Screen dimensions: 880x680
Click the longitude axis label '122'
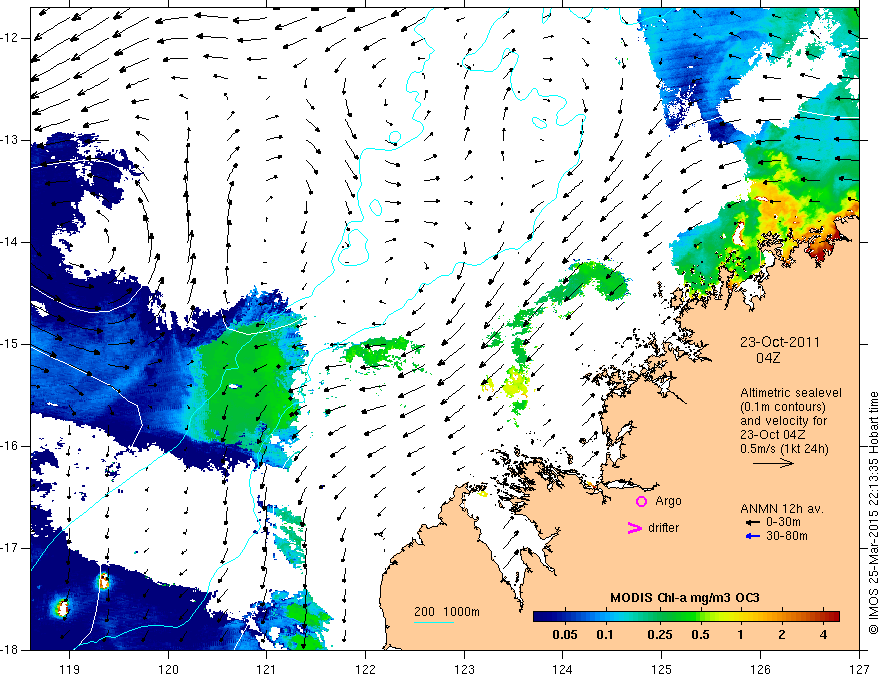click(366, 669)
